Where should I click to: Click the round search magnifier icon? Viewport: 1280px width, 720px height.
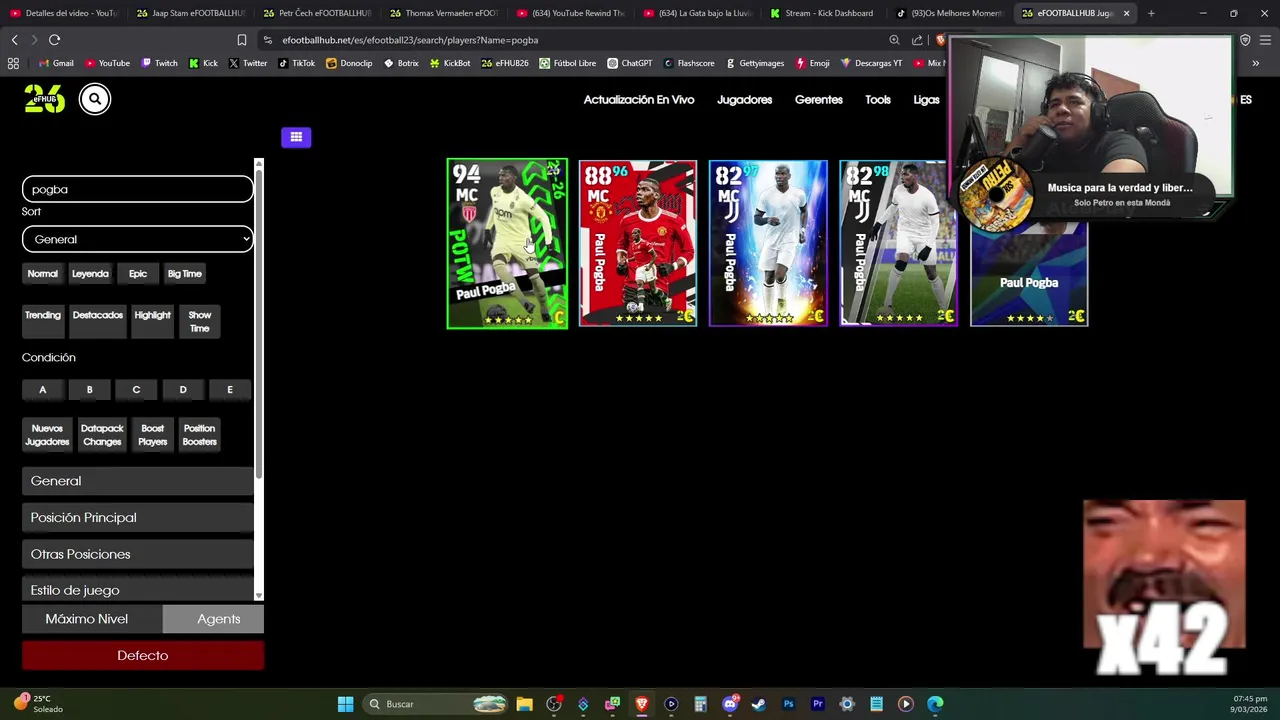(95, 98)
